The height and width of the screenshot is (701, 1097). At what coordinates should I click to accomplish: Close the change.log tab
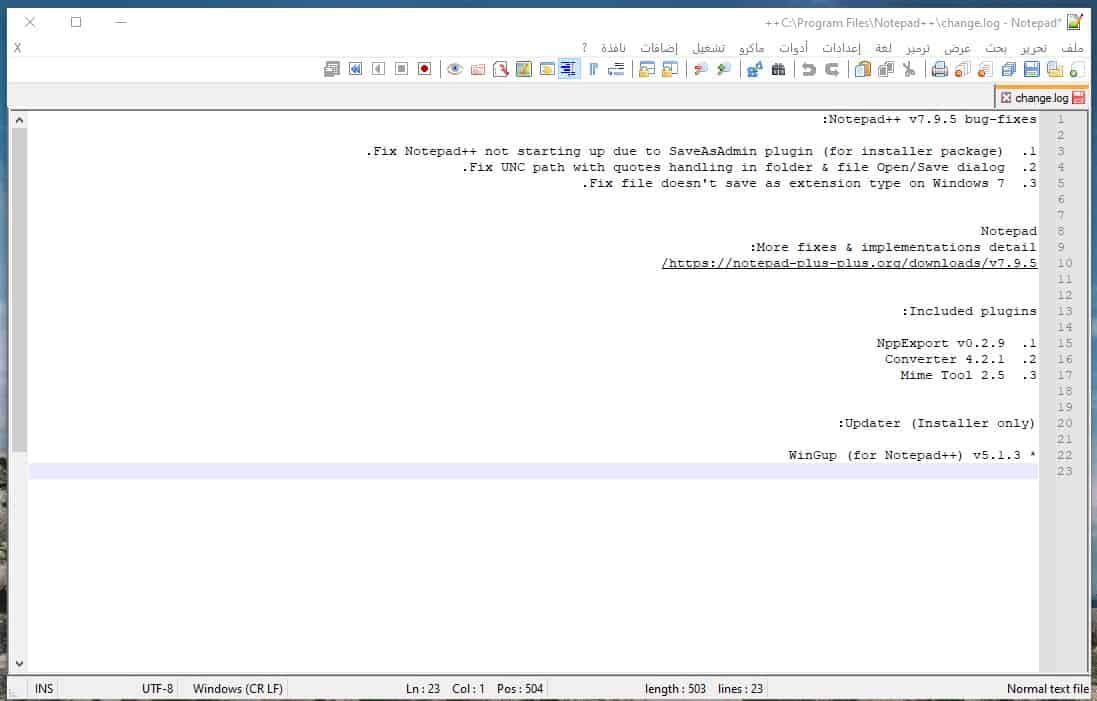coord(1006,98)
